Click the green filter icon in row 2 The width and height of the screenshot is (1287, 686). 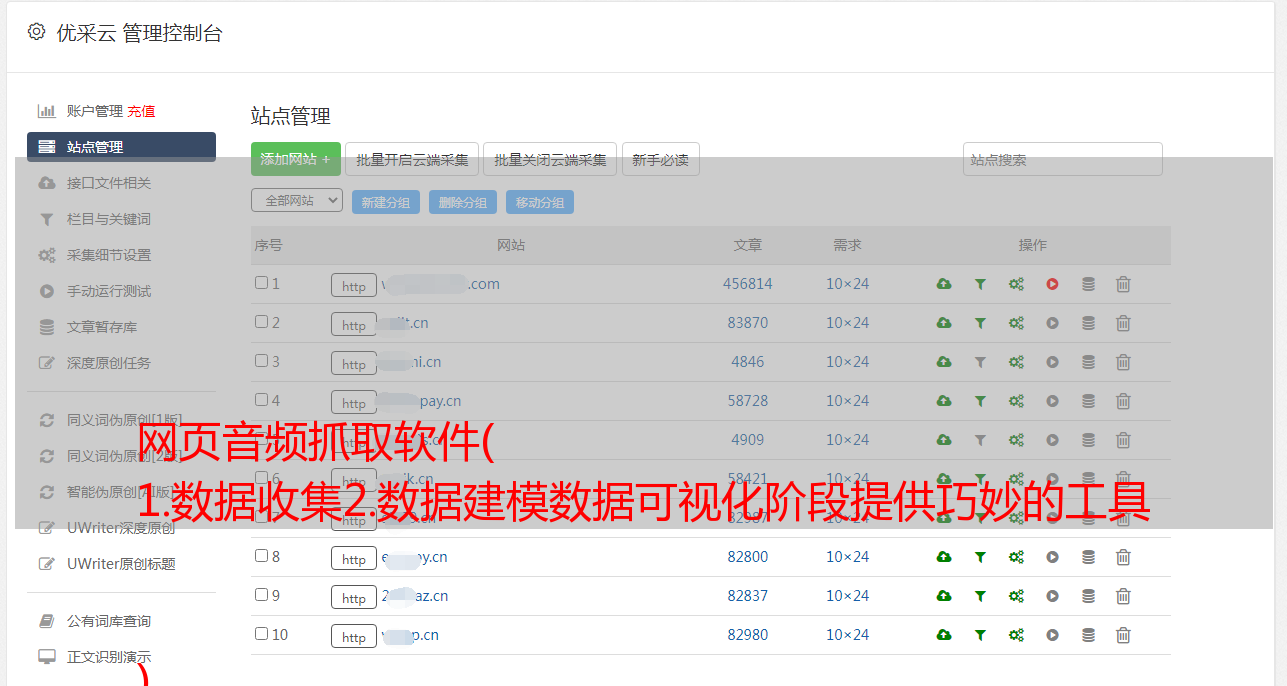coord(980,323)
